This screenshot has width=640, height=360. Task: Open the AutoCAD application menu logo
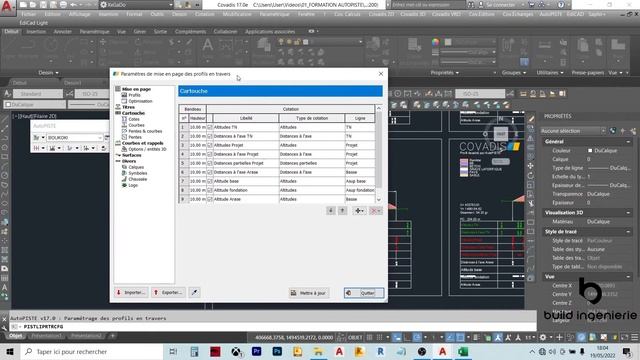[7, 7]
